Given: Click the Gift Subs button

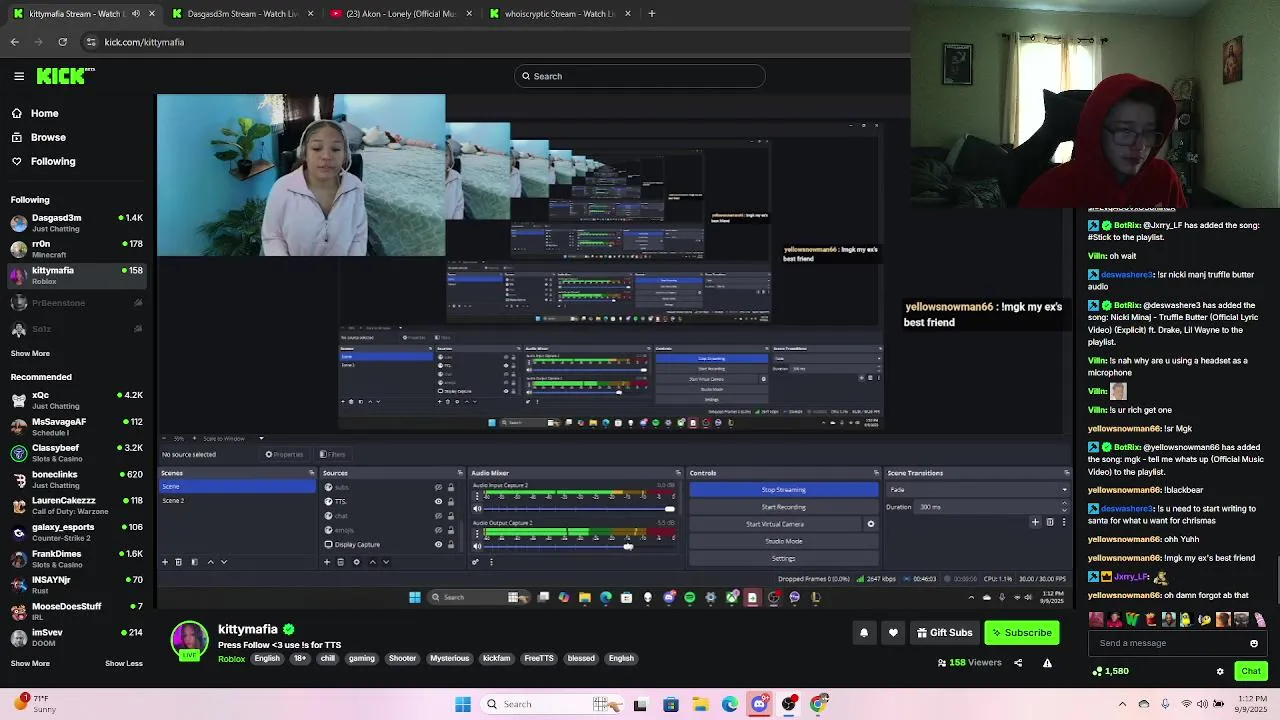Looking at the screenshot, I should click(944, 633).
